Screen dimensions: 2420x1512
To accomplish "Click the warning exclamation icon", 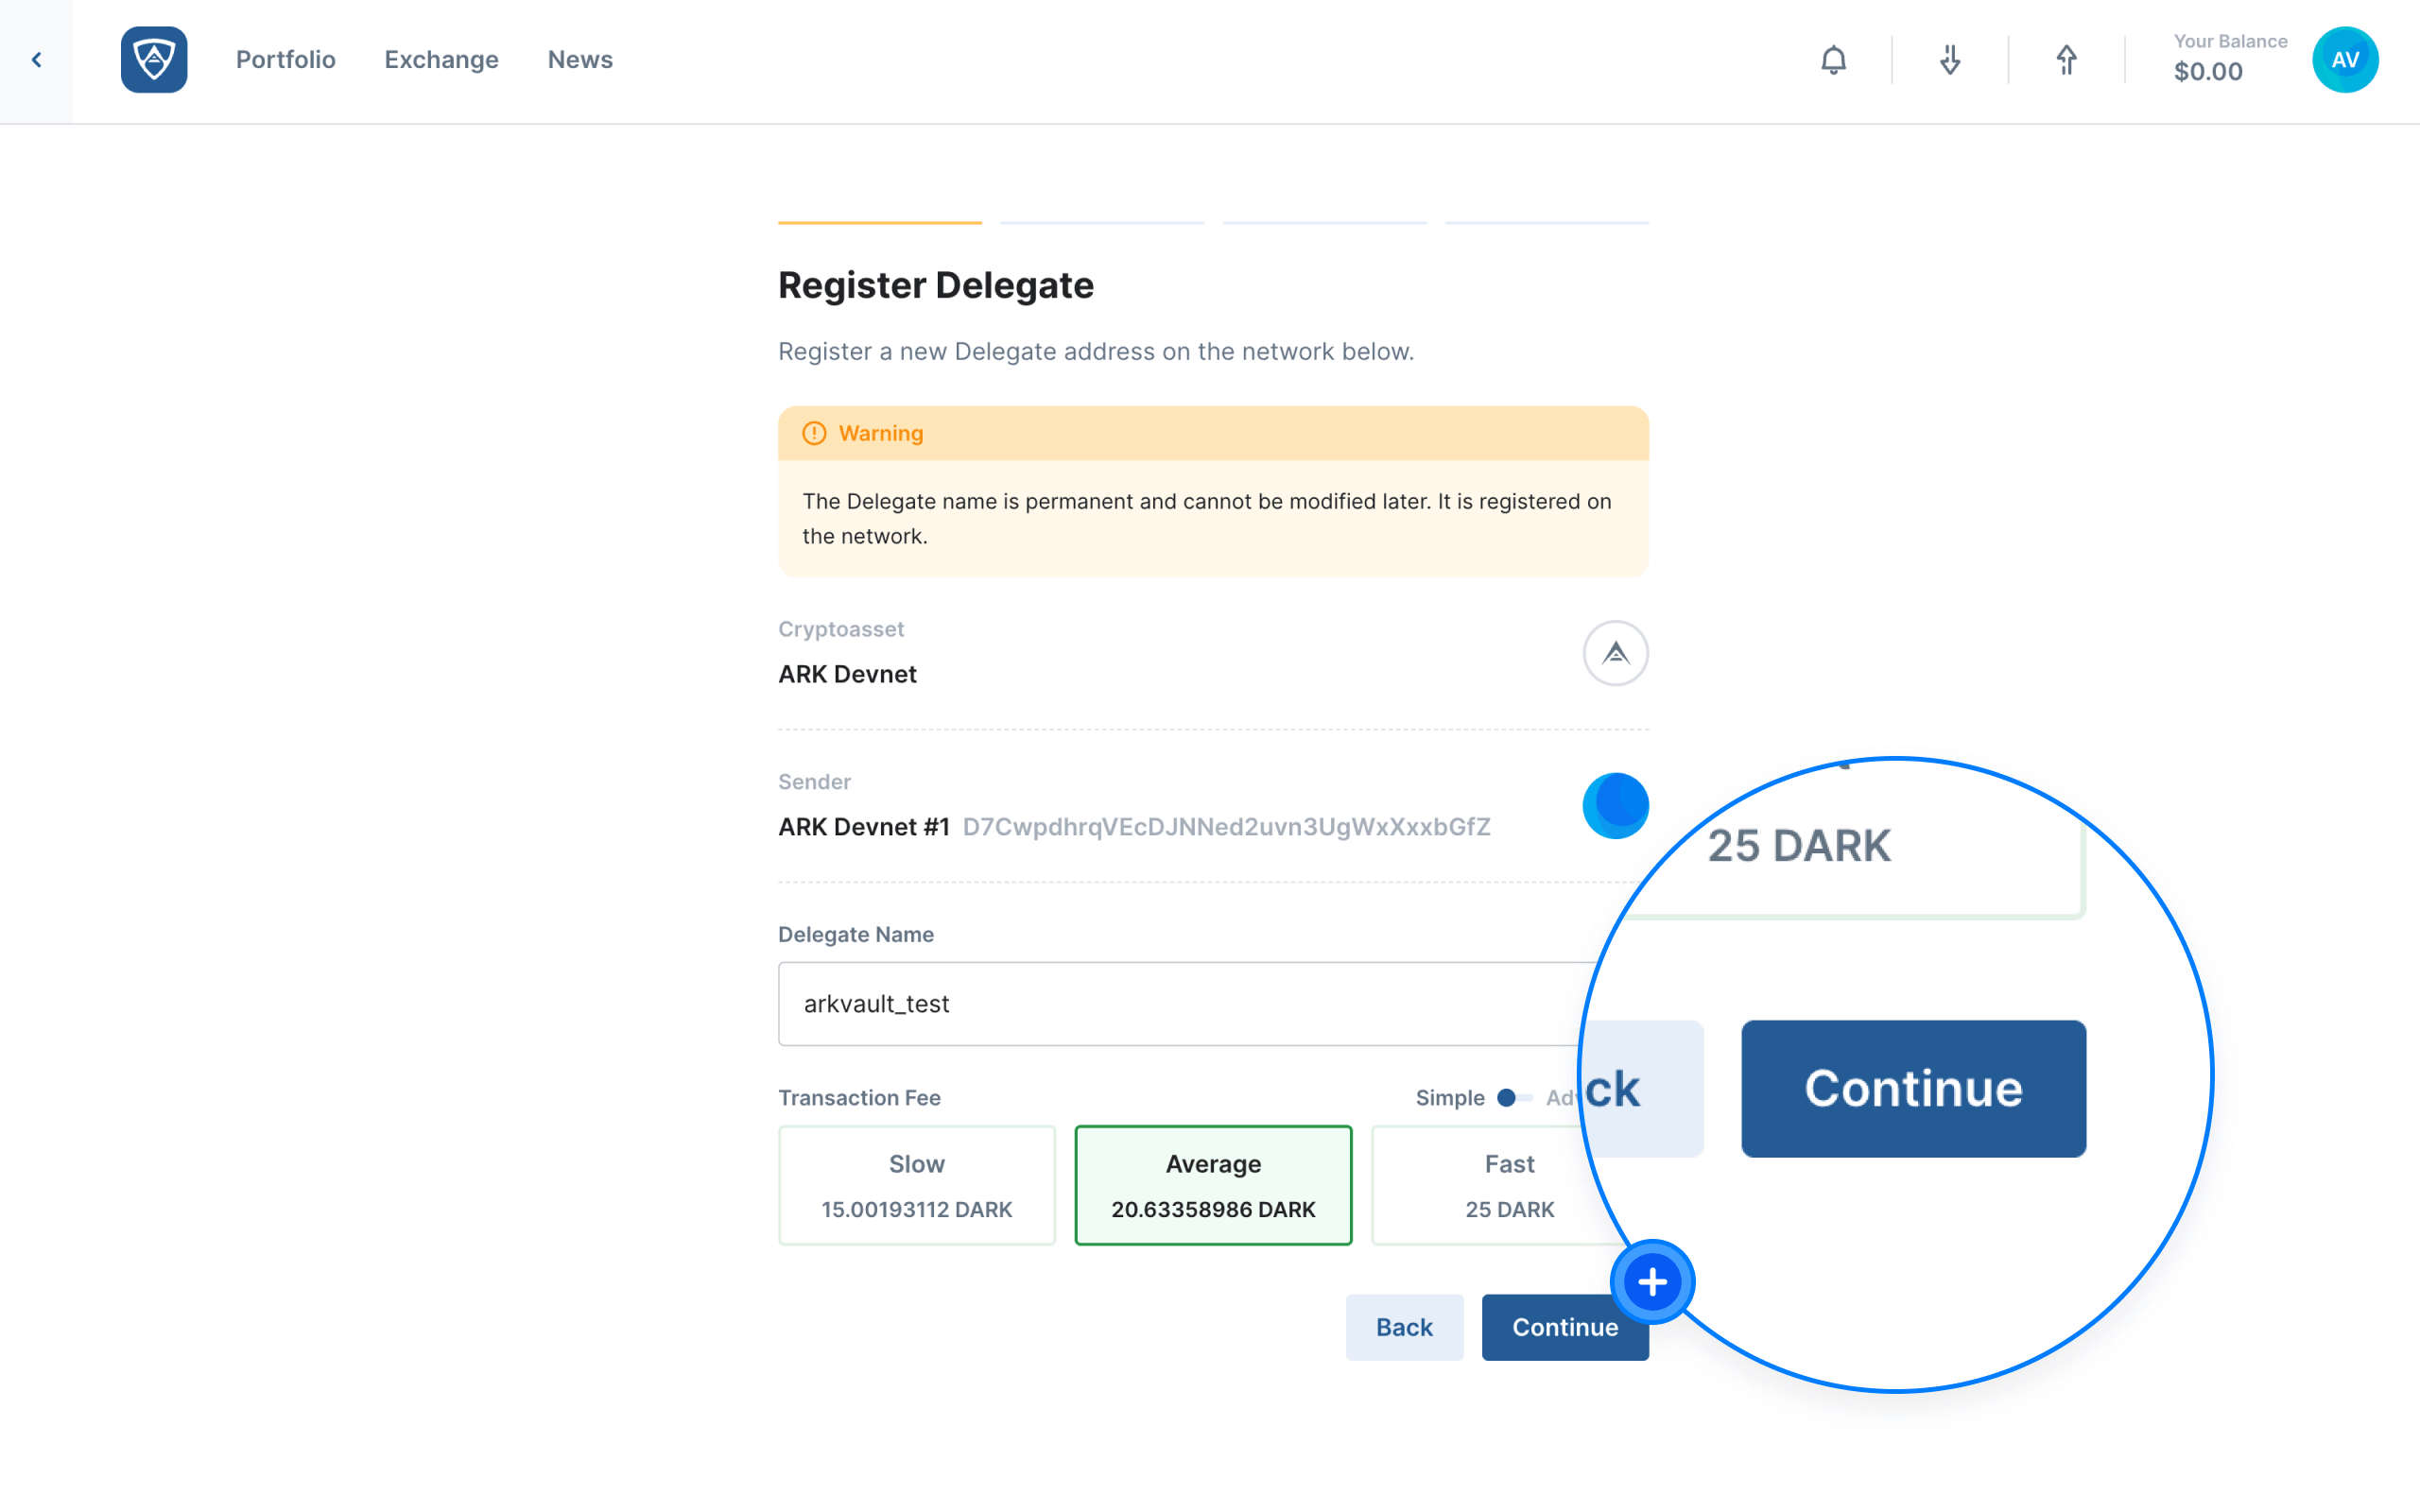I will click(x=814, y=433).
